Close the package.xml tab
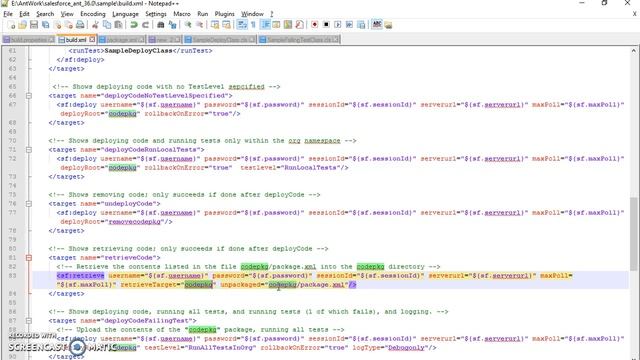This screenshot has width=640, height=360. 142,40
